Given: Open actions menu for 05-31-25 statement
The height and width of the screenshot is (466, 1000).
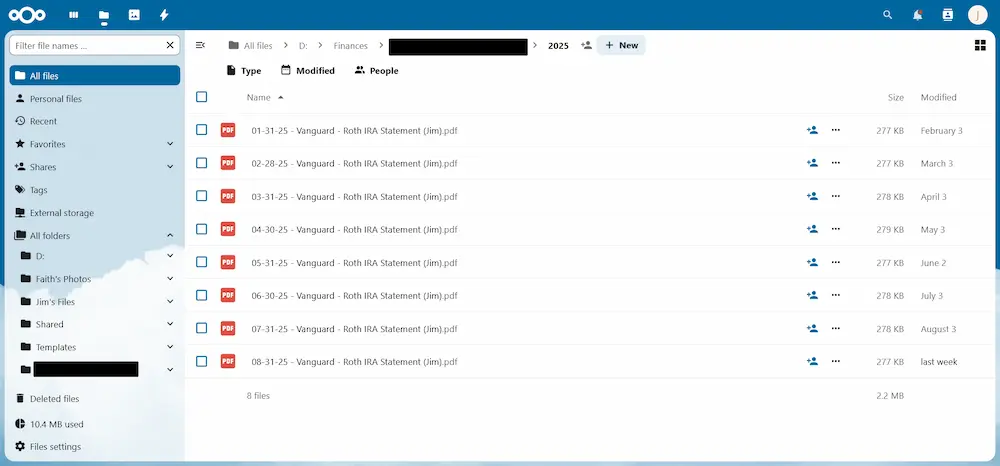Looking at the screenshot, I should coord(835,262).
